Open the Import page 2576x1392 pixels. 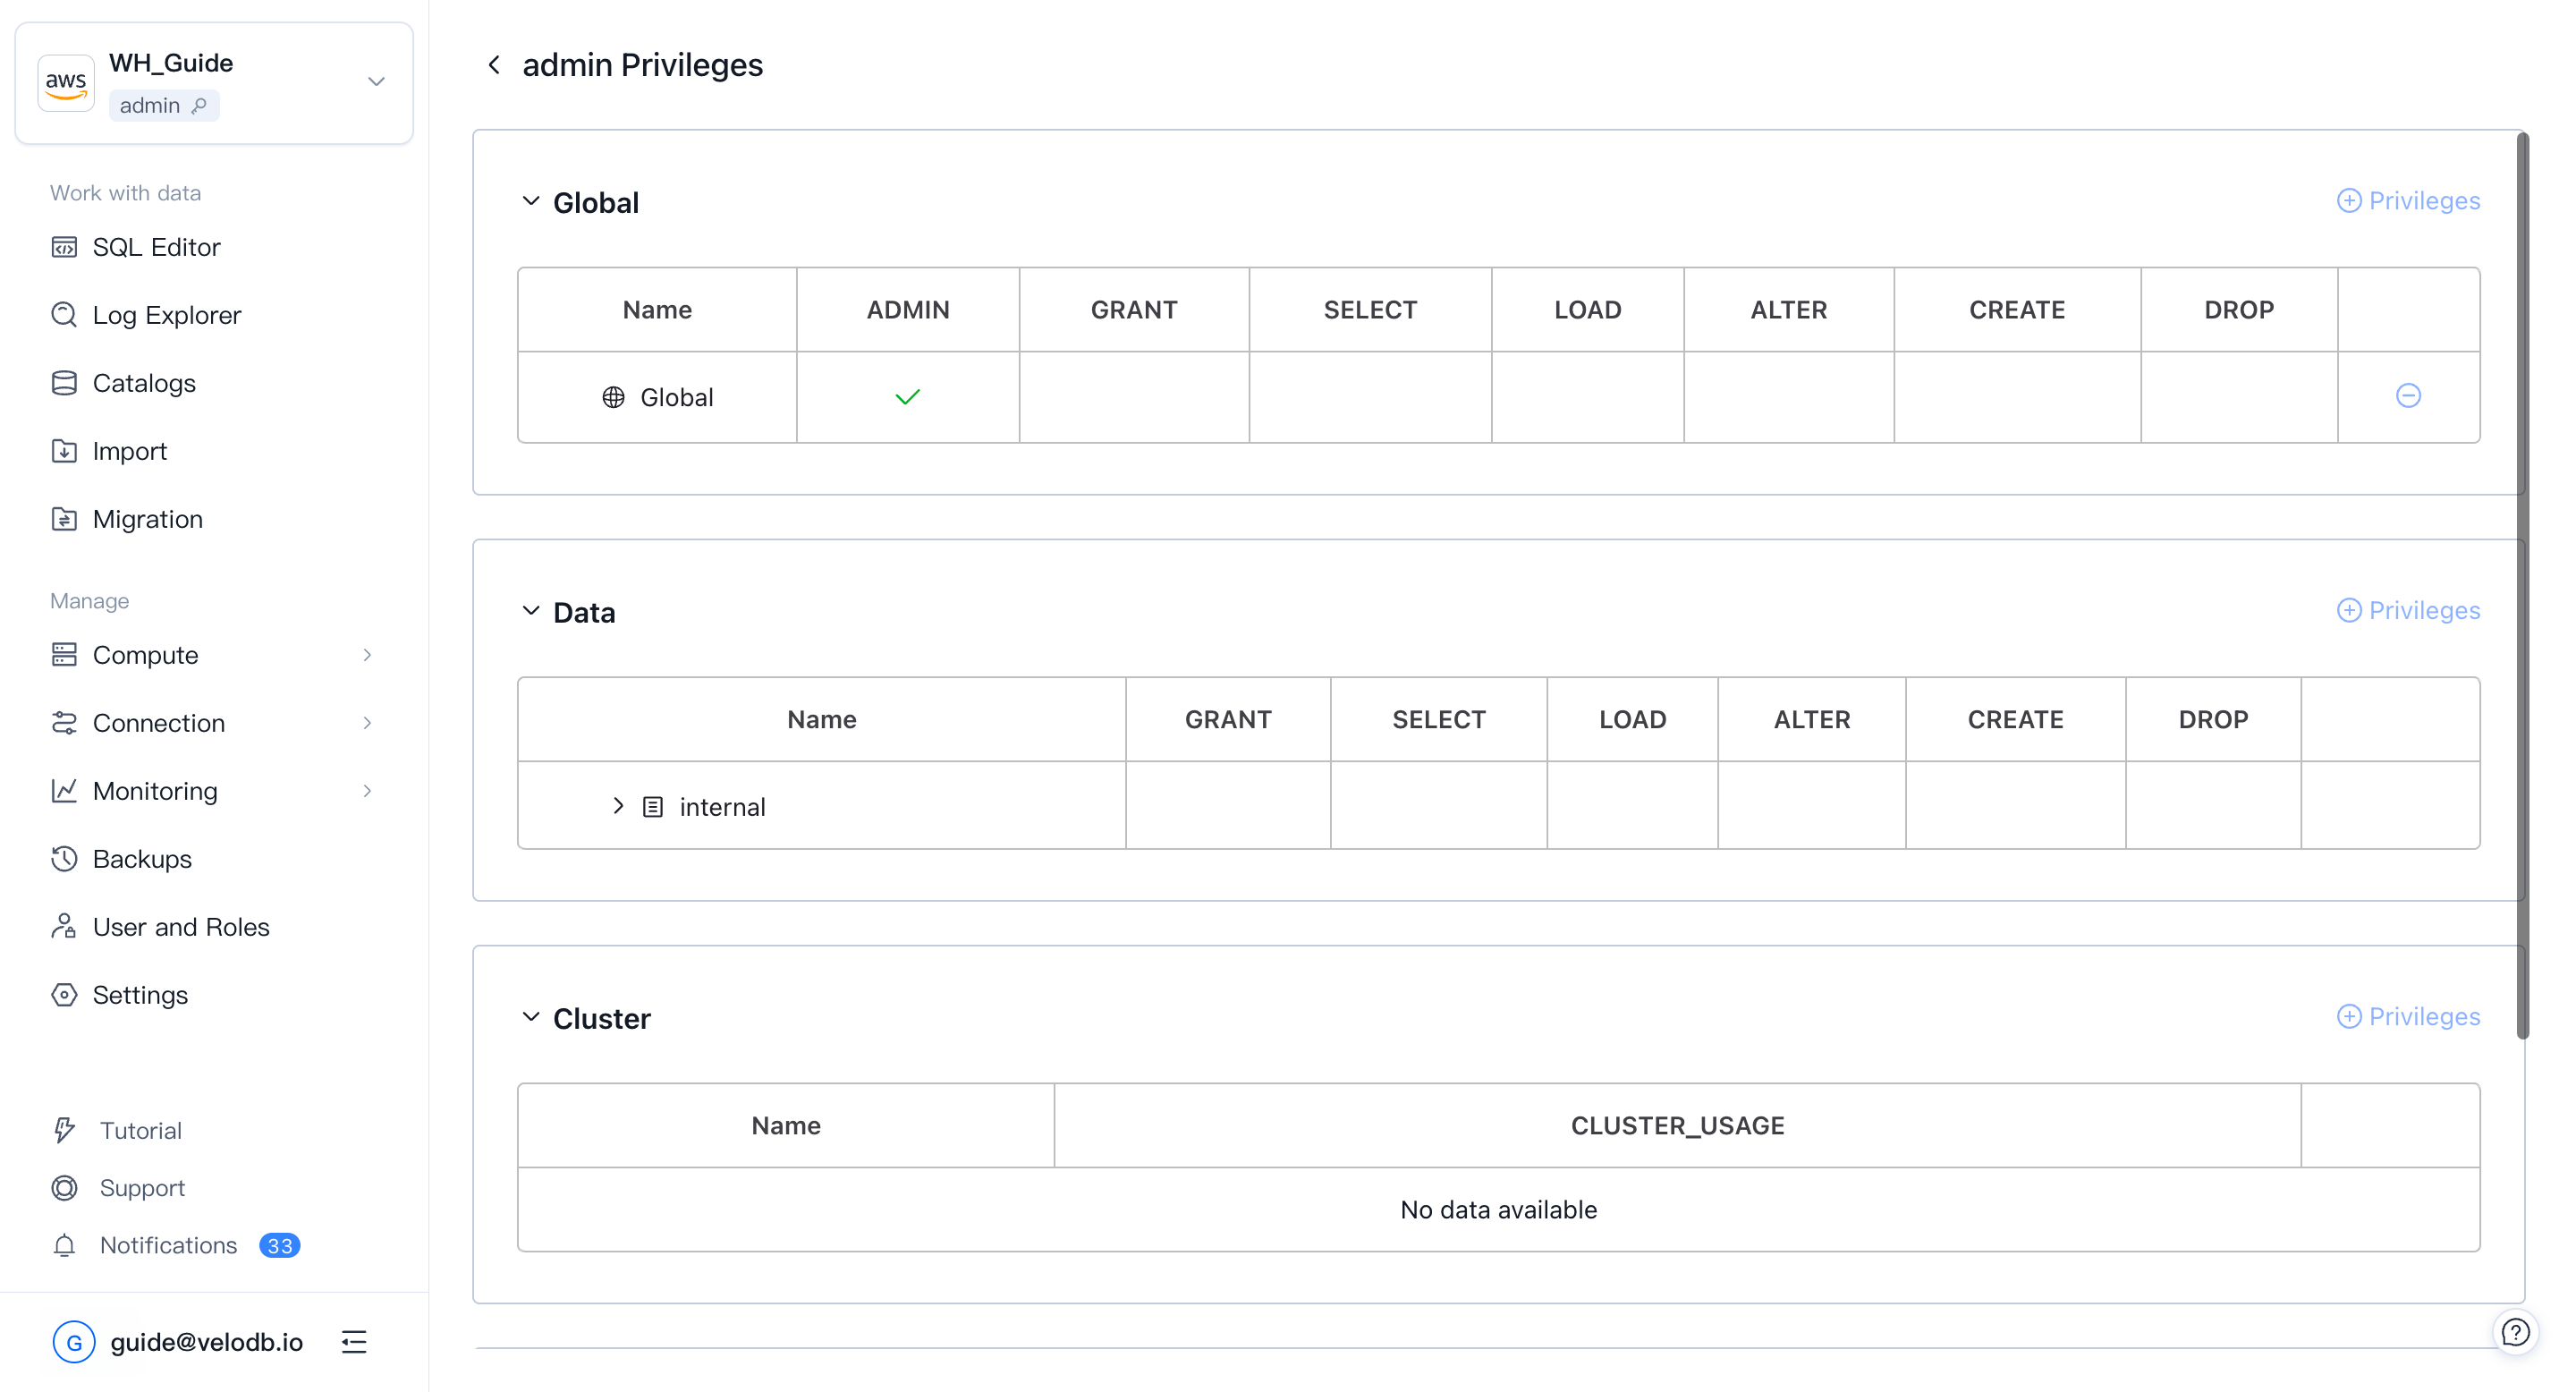(129, 450)
